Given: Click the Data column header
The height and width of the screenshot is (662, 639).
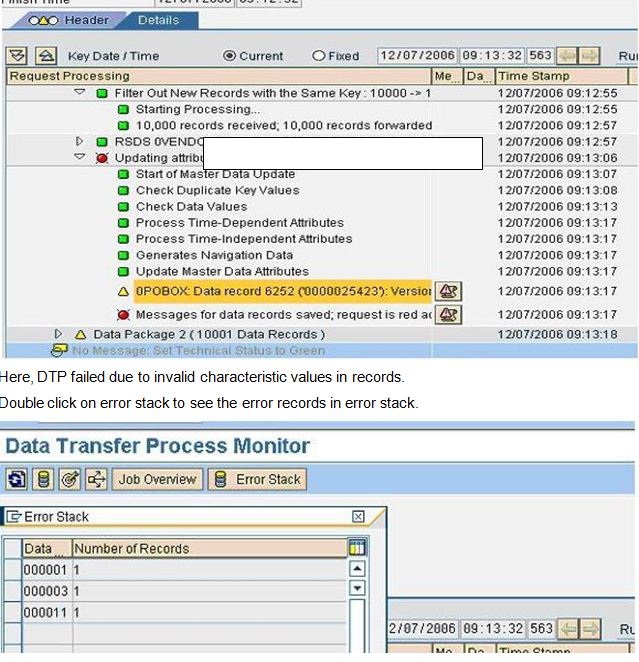Looking at the screenshot, I should pos(47,548).
